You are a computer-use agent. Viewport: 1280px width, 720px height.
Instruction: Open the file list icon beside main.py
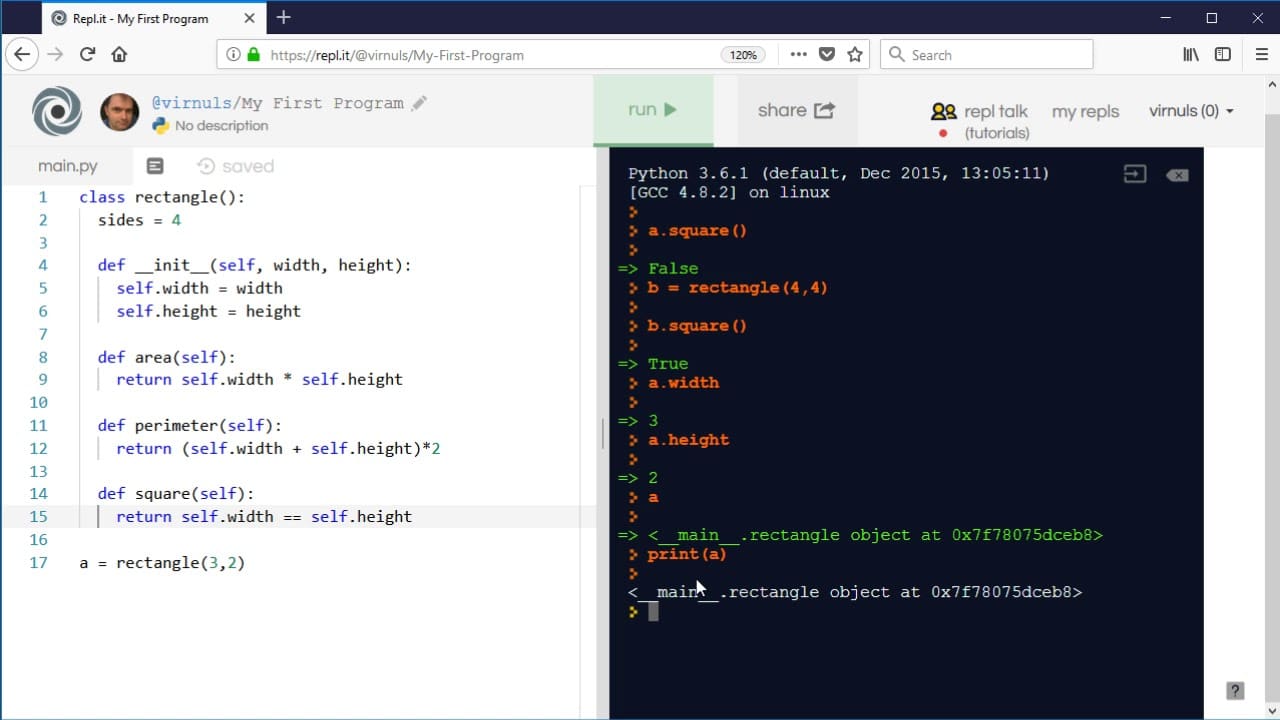[155, 166]
